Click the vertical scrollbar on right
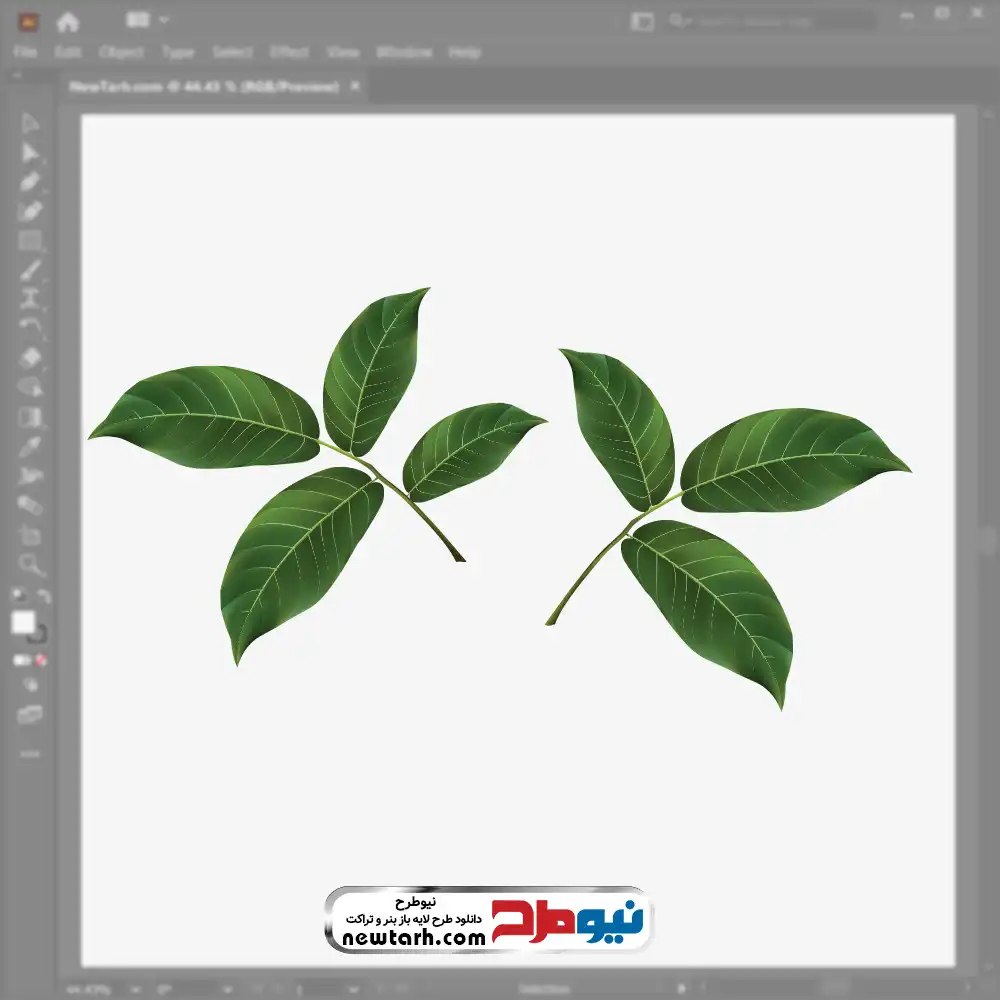The image size is (1000, 1000). click(x=988, y=541)
